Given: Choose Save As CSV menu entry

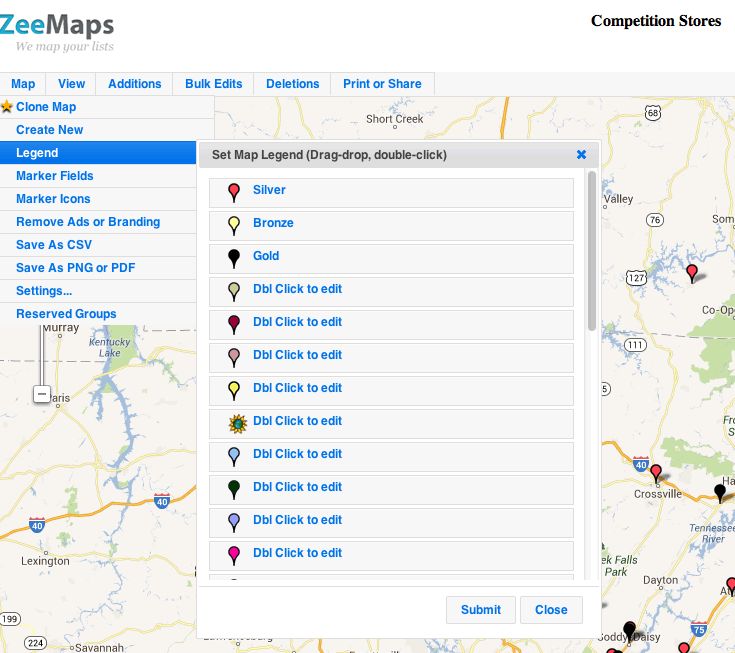Looking at the screenshot, I should pyautogui.click(x=53, y=245).
